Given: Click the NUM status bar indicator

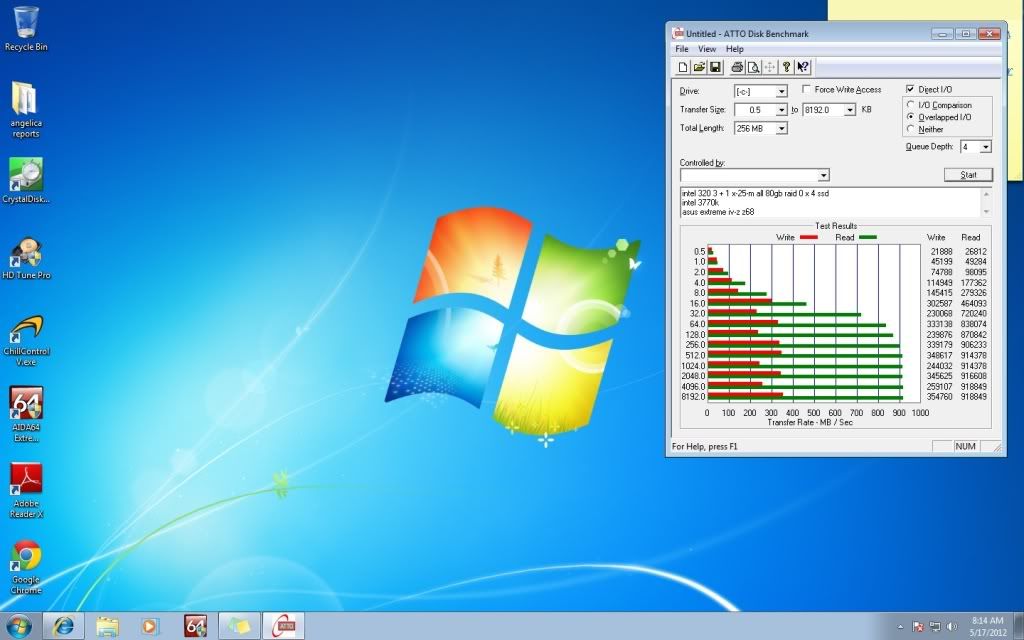Looking at the screenshot, I should (x=965, y=446).
